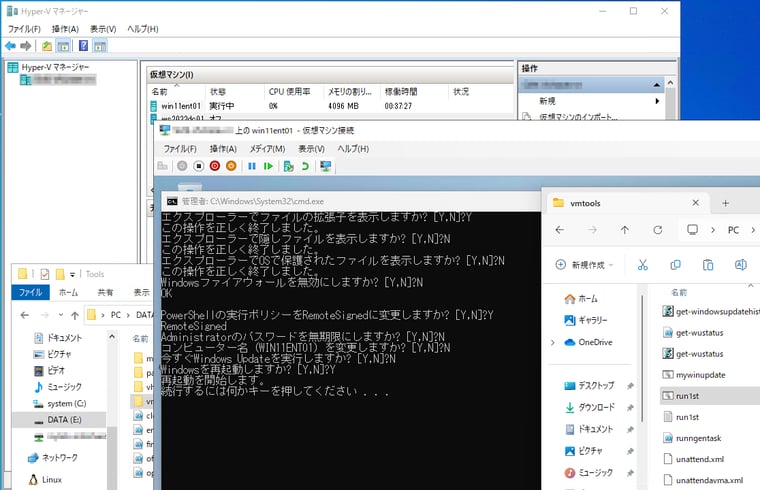Viewport: 760px width, 490px height.
Task: Open ファイル(F) menu in Hyper-V Manager
Action: pos(24,29)
